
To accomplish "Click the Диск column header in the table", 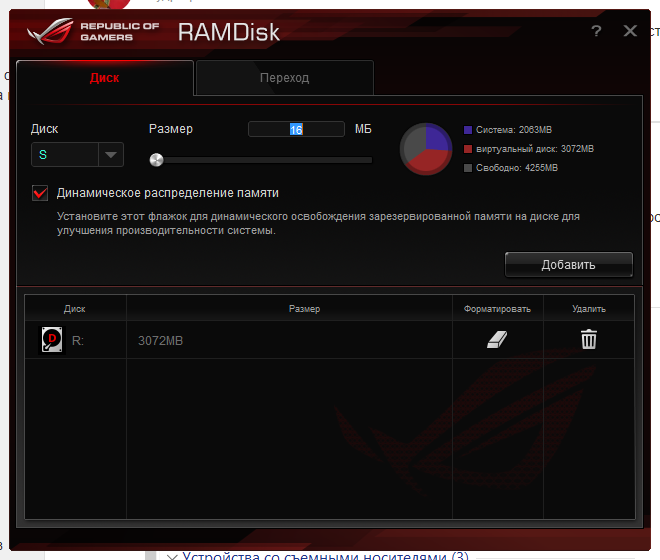I will pyautogui.click(x=75, y=309).
